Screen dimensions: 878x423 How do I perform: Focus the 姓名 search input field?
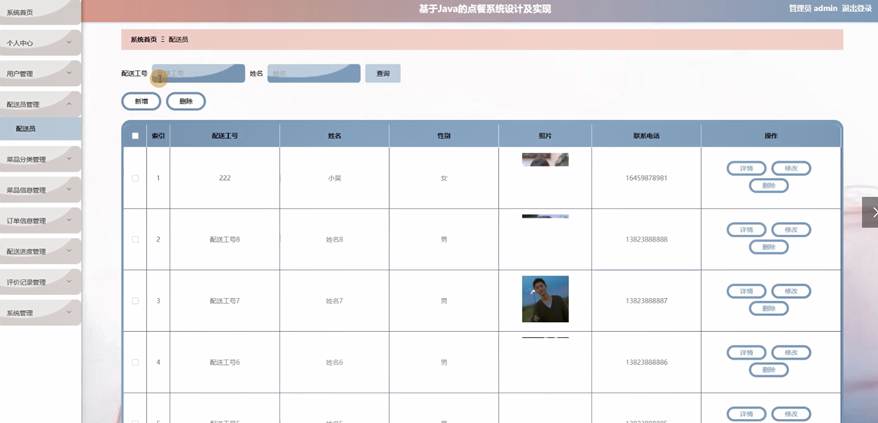pyautogui.click(x=314, y=73)
